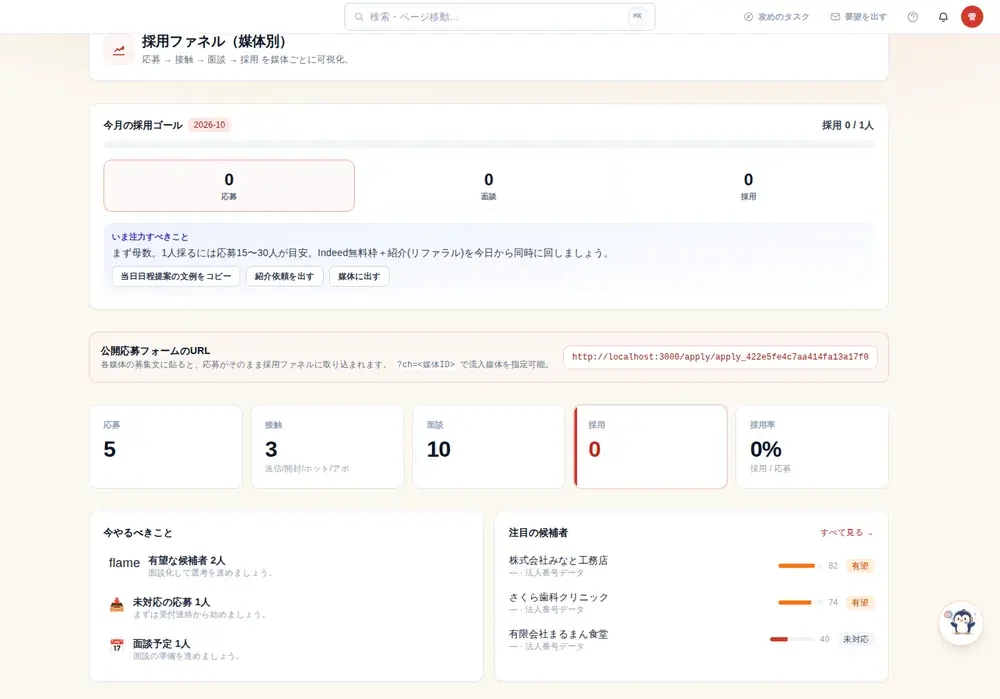Screen dimensions: 1000x699
Task: Click the public apply form URL box
Action: (720, 357)
